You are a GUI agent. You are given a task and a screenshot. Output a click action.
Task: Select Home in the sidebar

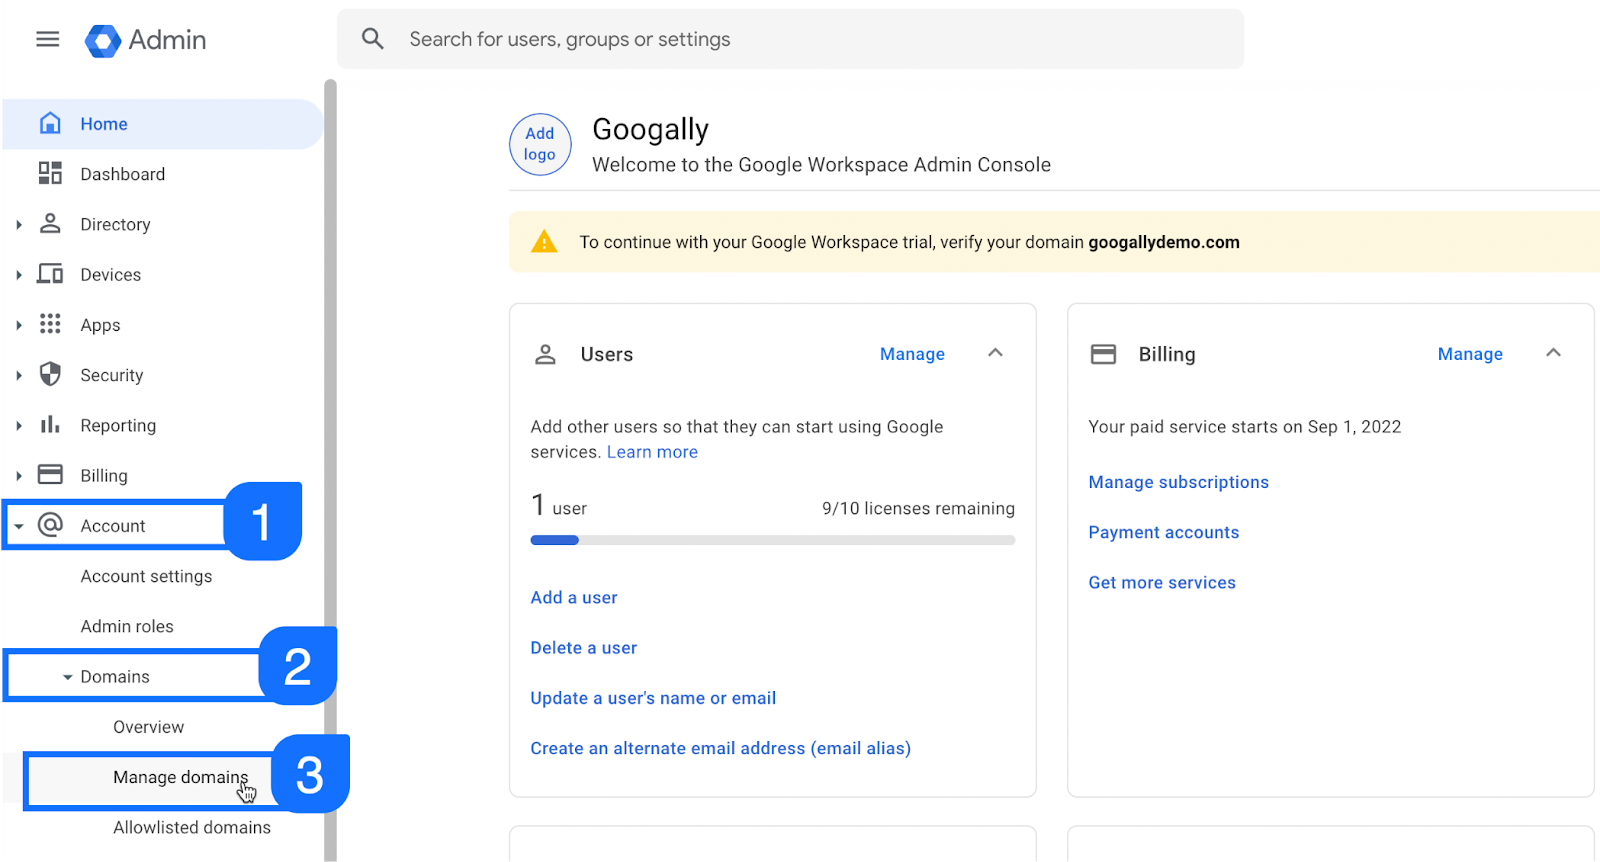pyautogui.click(x=162, y=124)
